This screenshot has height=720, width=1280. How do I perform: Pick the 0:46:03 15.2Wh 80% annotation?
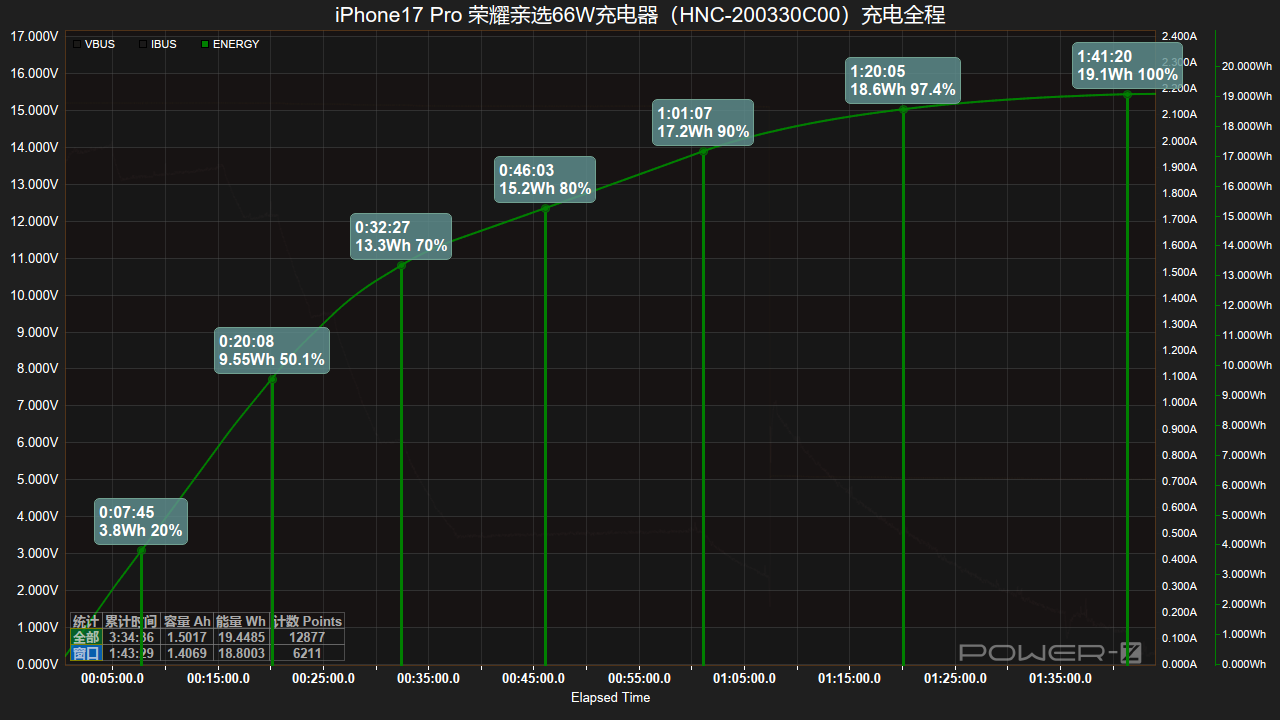[545, 180]
